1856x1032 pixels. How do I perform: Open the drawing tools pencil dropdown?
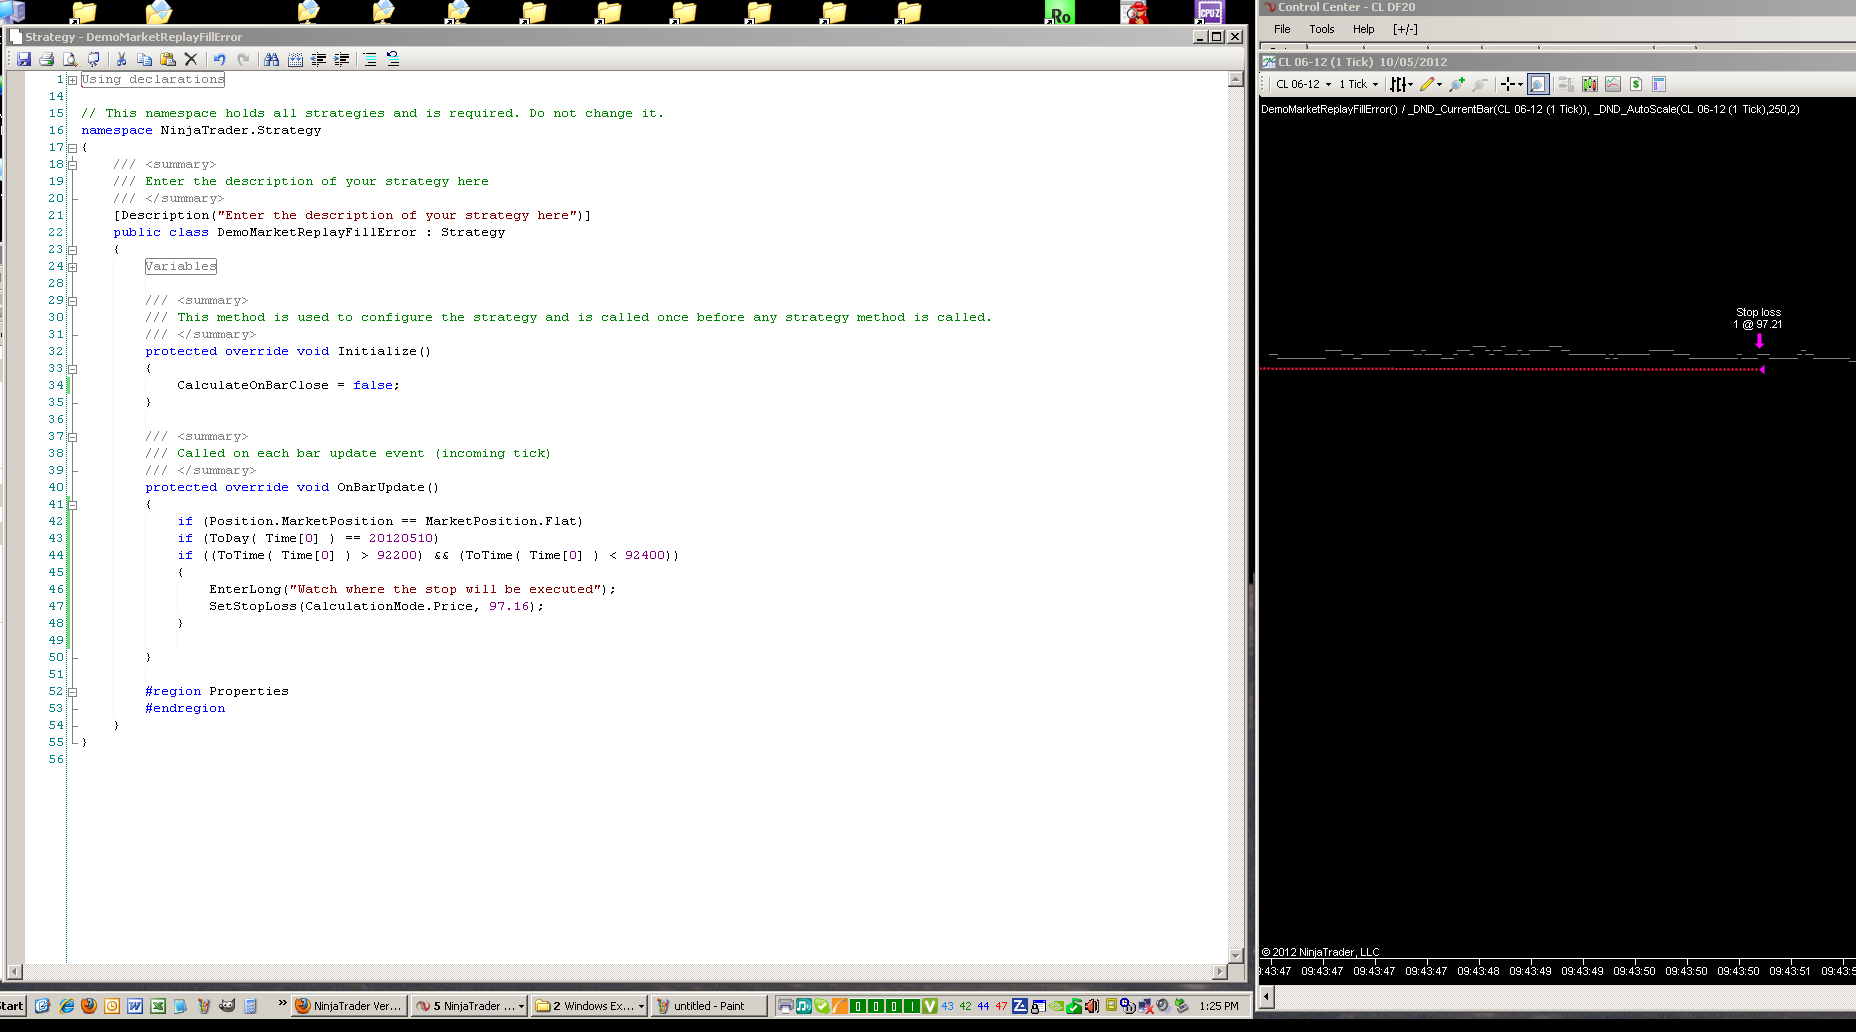tap(1431, 84)
